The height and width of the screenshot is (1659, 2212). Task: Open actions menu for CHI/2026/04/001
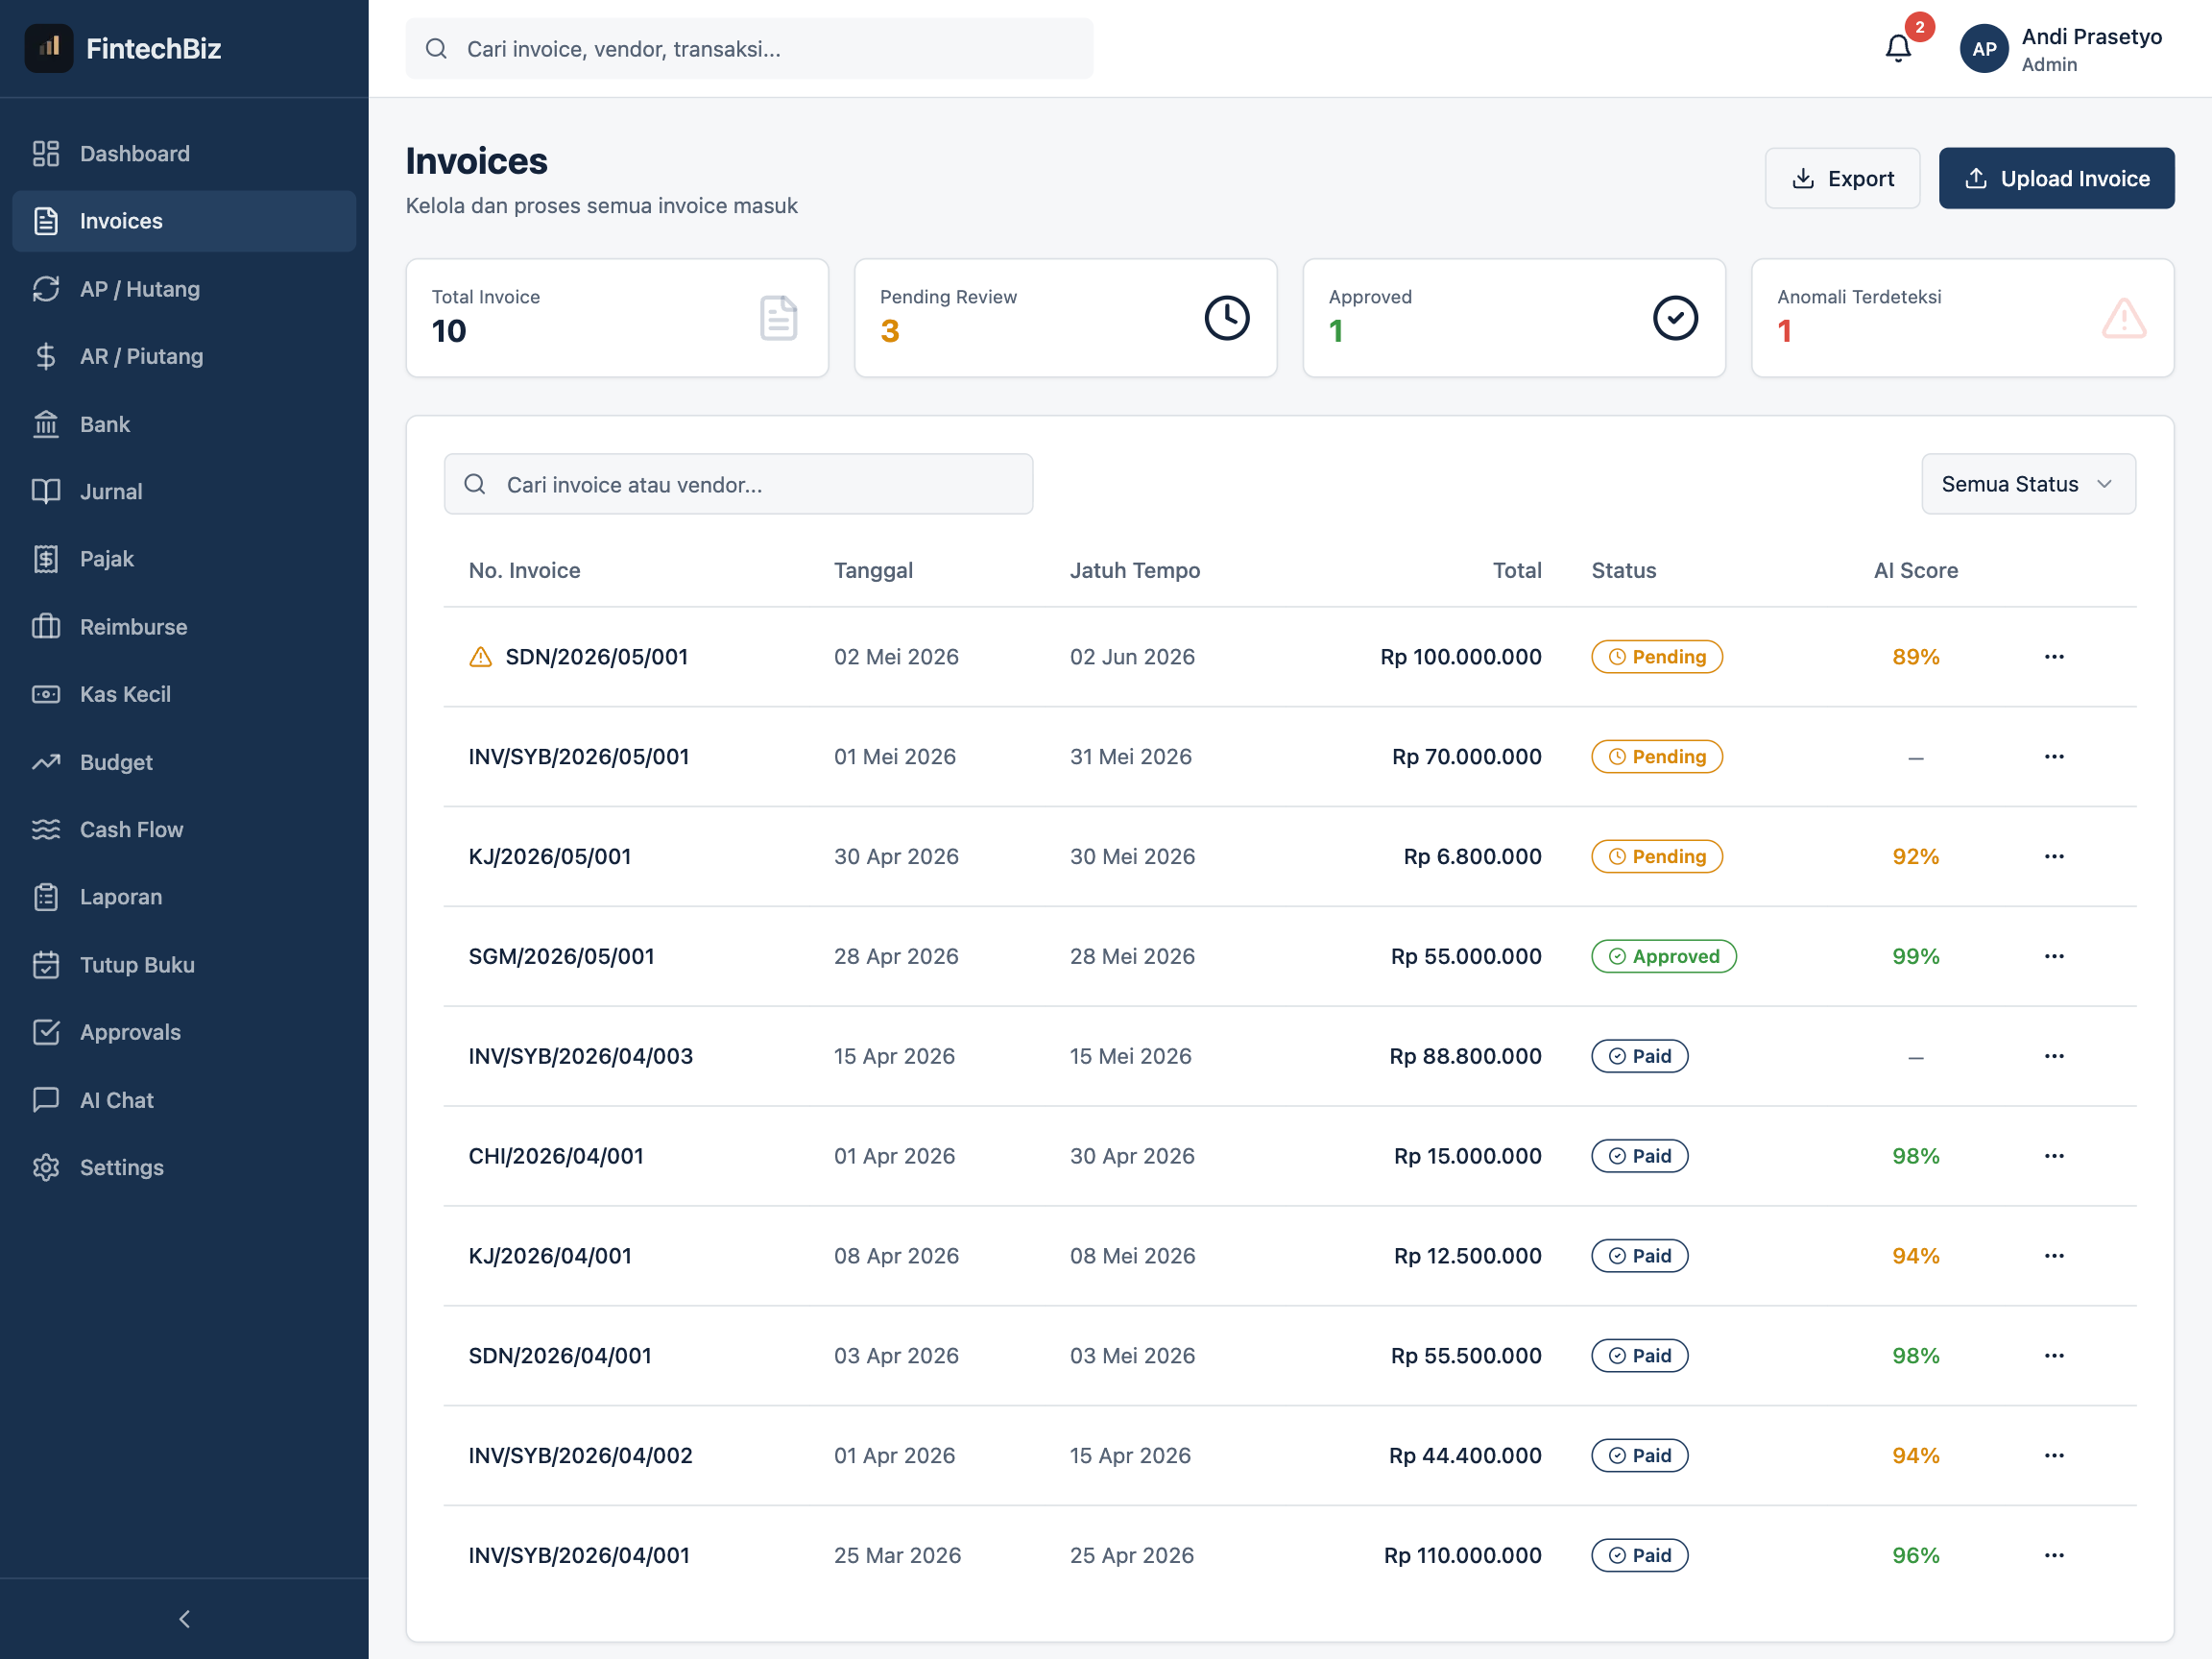point(2054,1156)
